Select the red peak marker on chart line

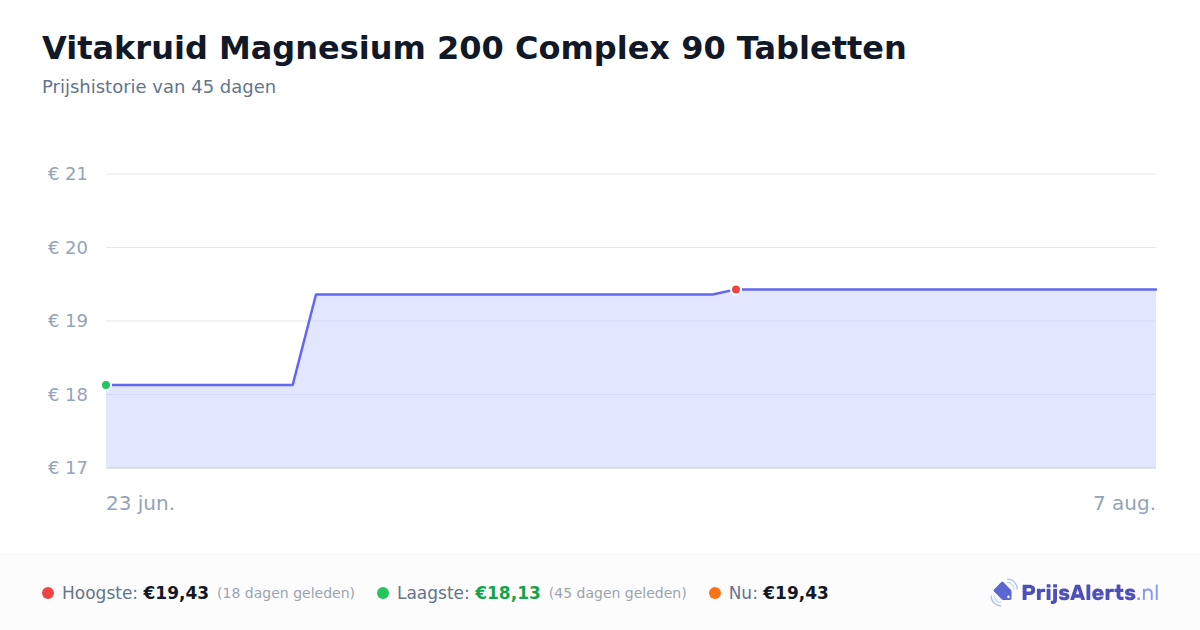(x=736, y=289)
